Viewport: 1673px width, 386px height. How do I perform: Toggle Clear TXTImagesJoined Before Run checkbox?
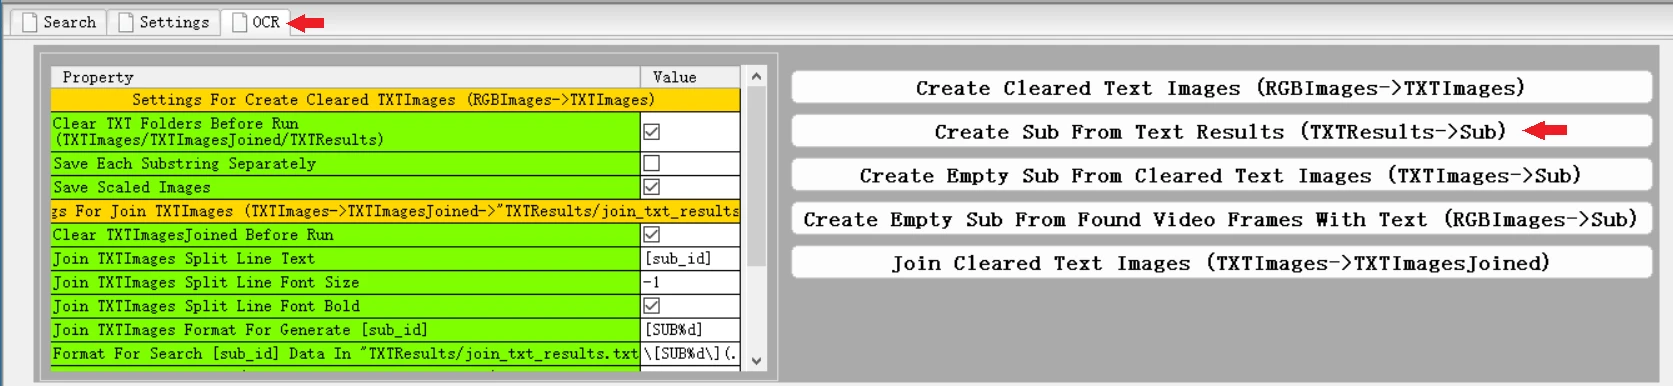[652, 234]
